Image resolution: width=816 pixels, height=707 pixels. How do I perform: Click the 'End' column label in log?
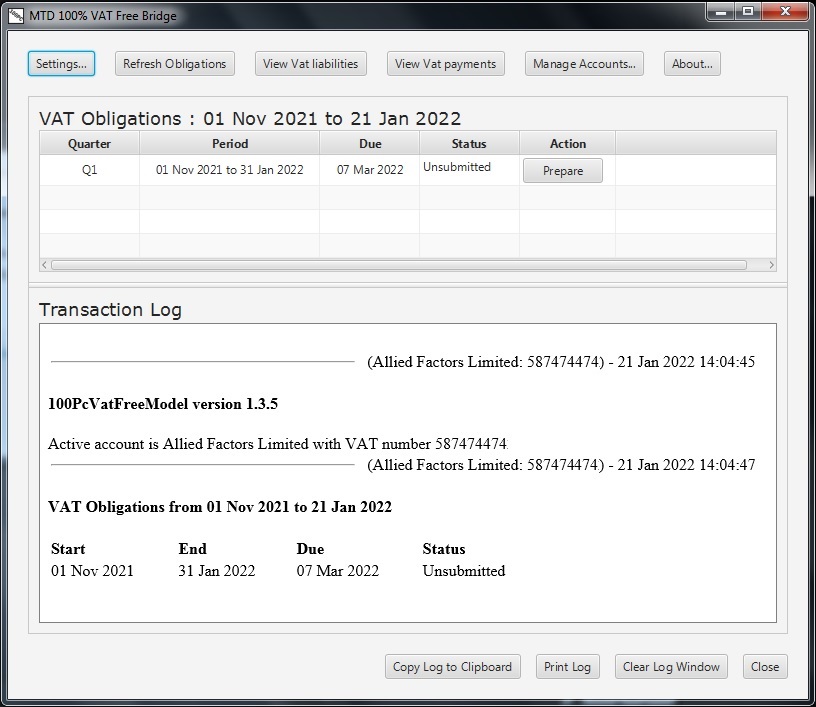(x=193, y=549)
